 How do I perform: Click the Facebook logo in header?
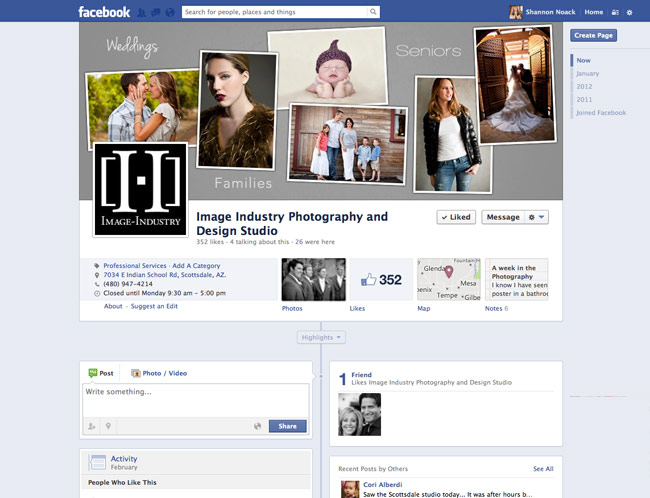104,12
